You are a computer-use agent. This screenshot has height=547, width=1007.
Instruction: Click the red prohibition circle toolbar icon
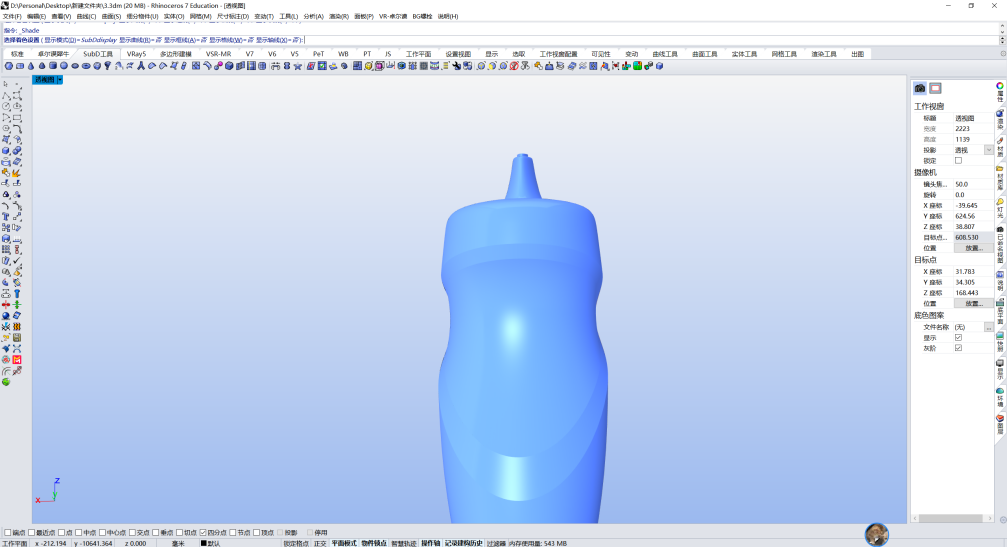point(514,66)
